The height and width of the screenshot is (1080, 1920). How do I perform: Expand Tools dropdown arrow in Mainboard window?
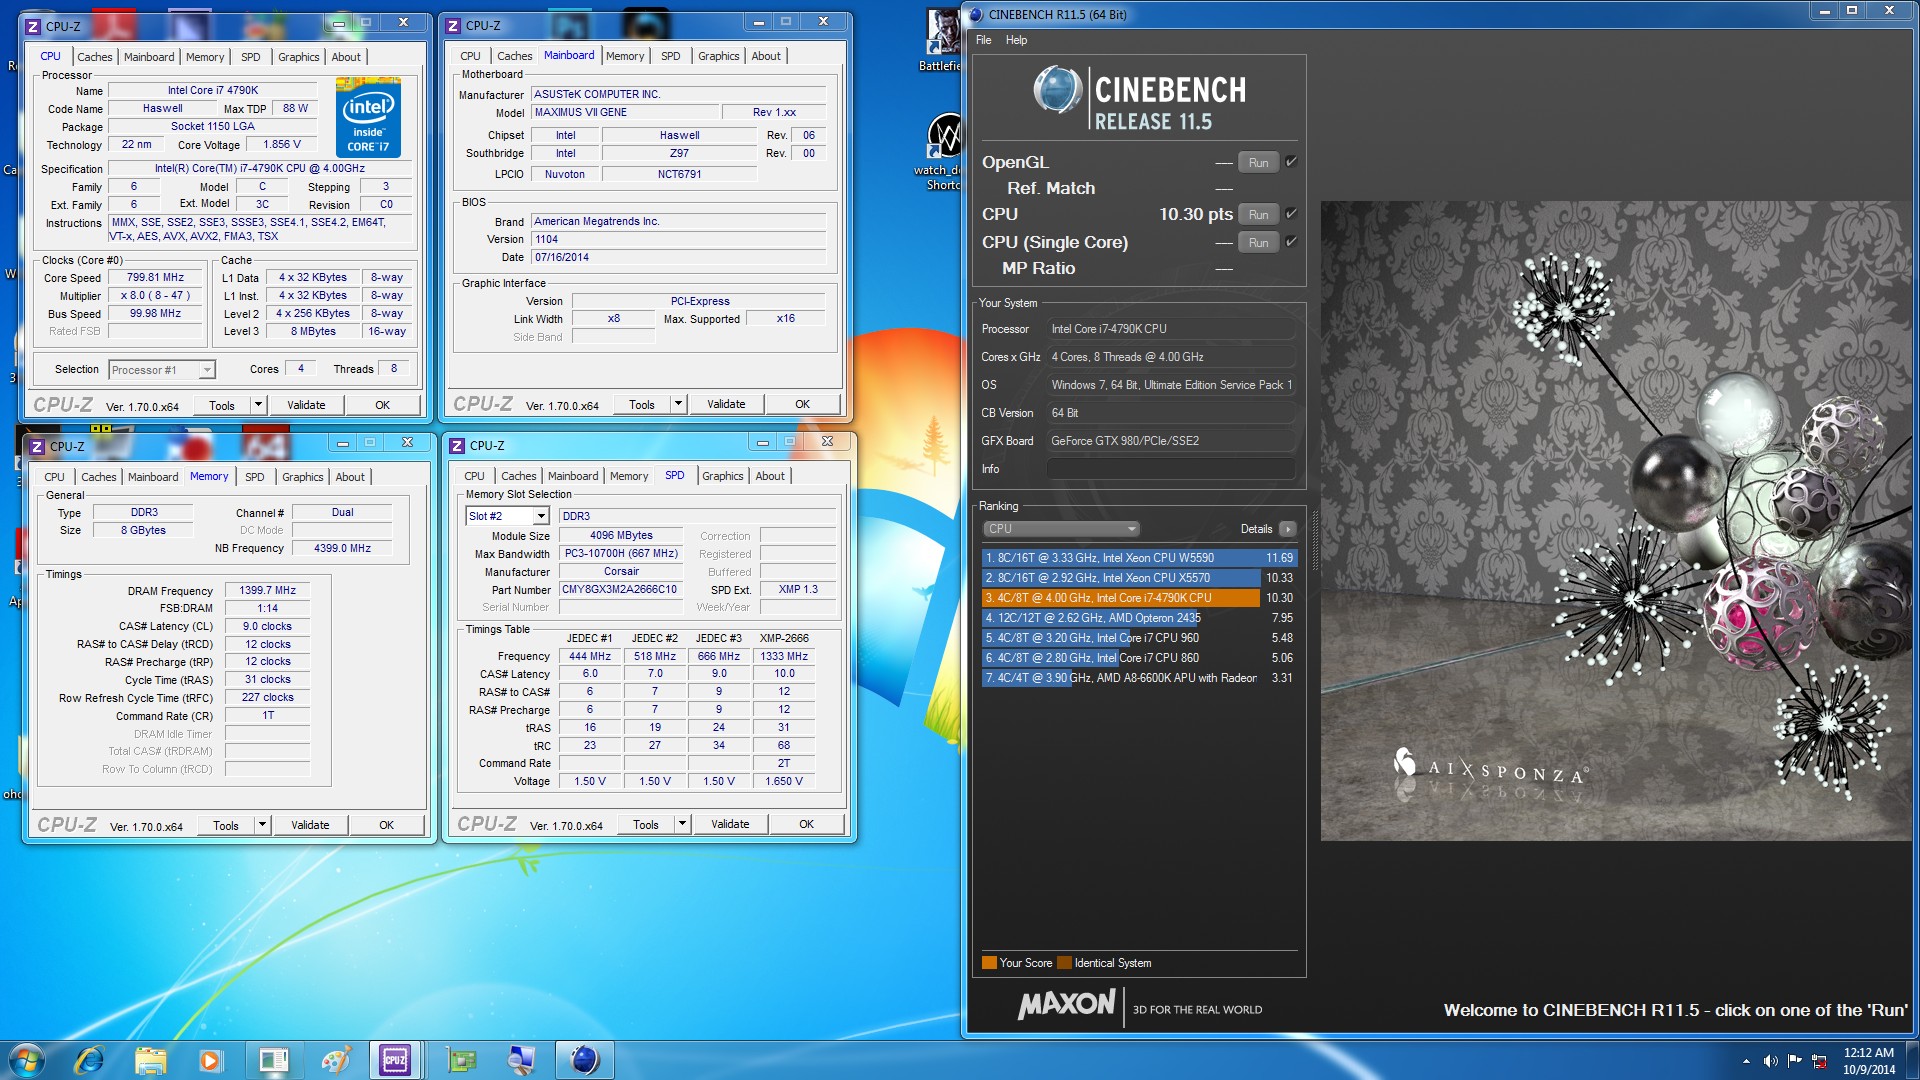point(678,404)
